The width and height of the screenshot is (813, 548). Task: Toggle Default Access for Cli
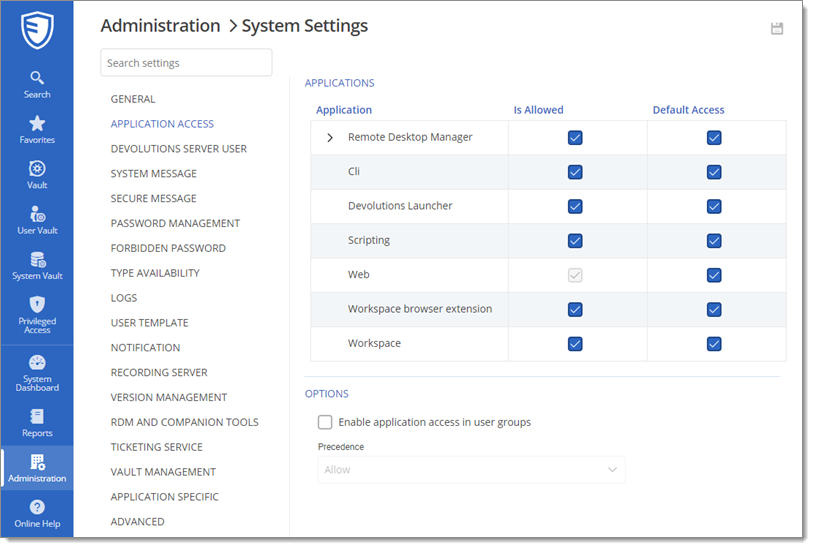714,172
